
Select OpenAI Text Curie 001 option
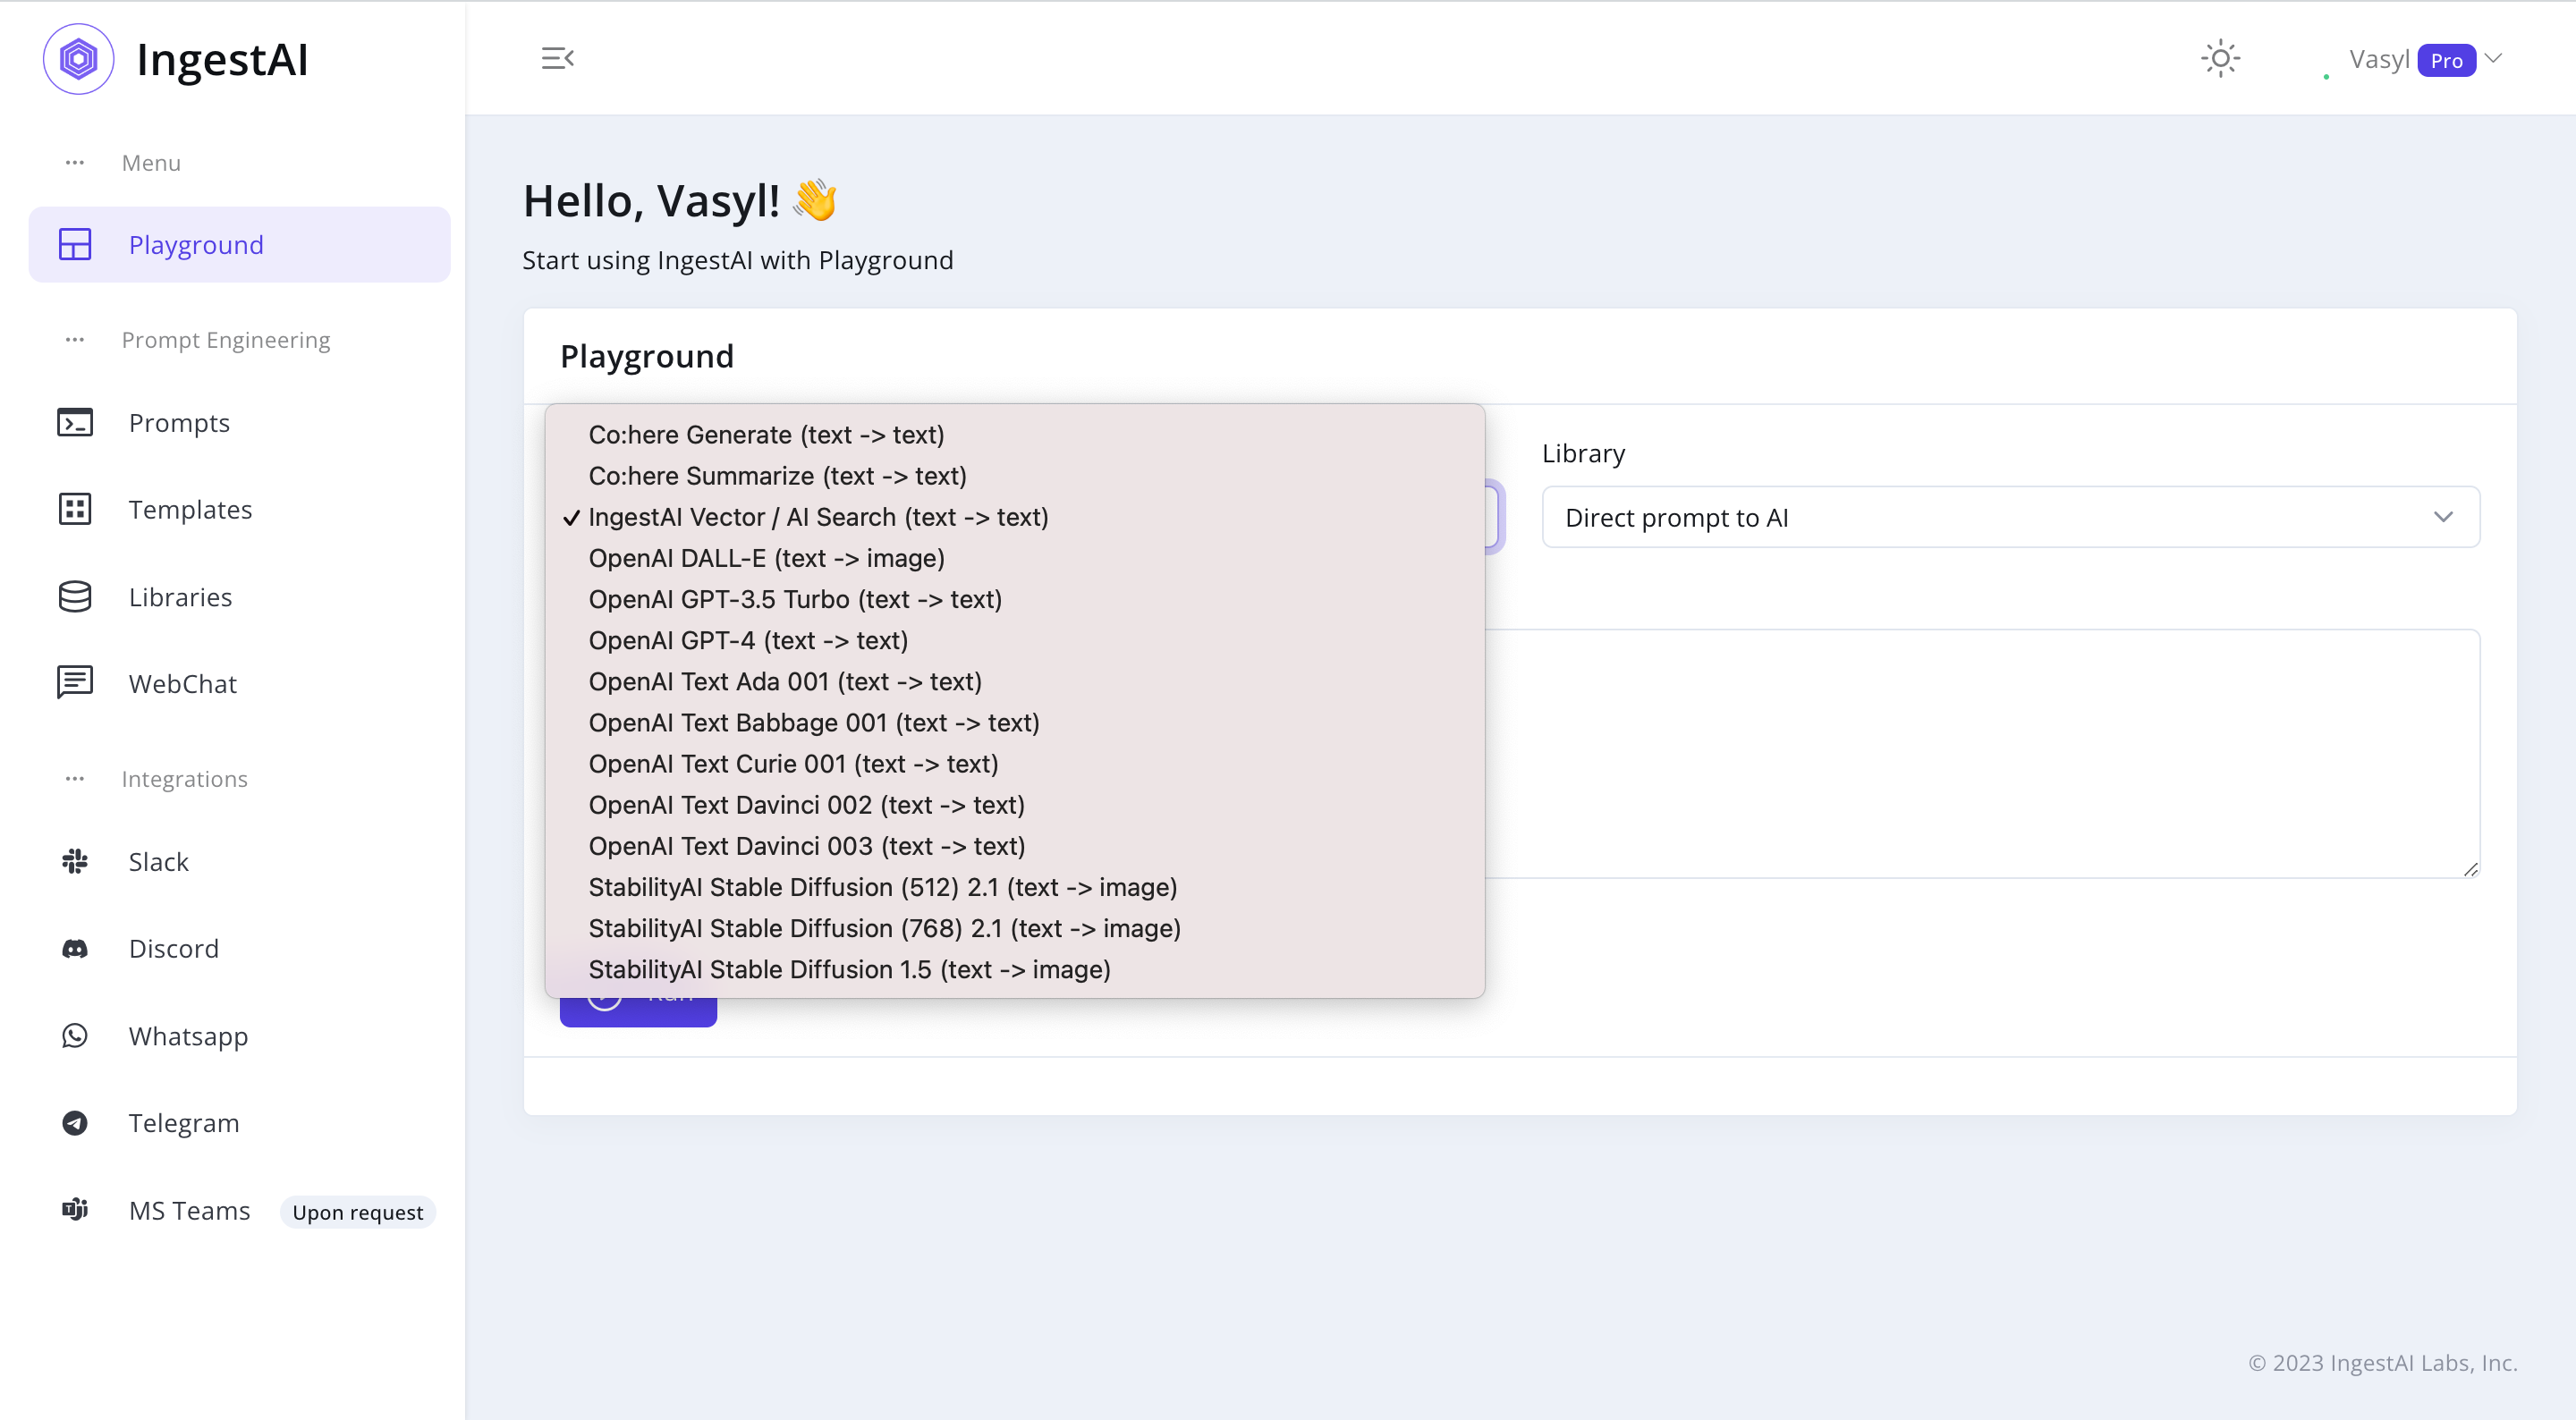[1014, 764]
